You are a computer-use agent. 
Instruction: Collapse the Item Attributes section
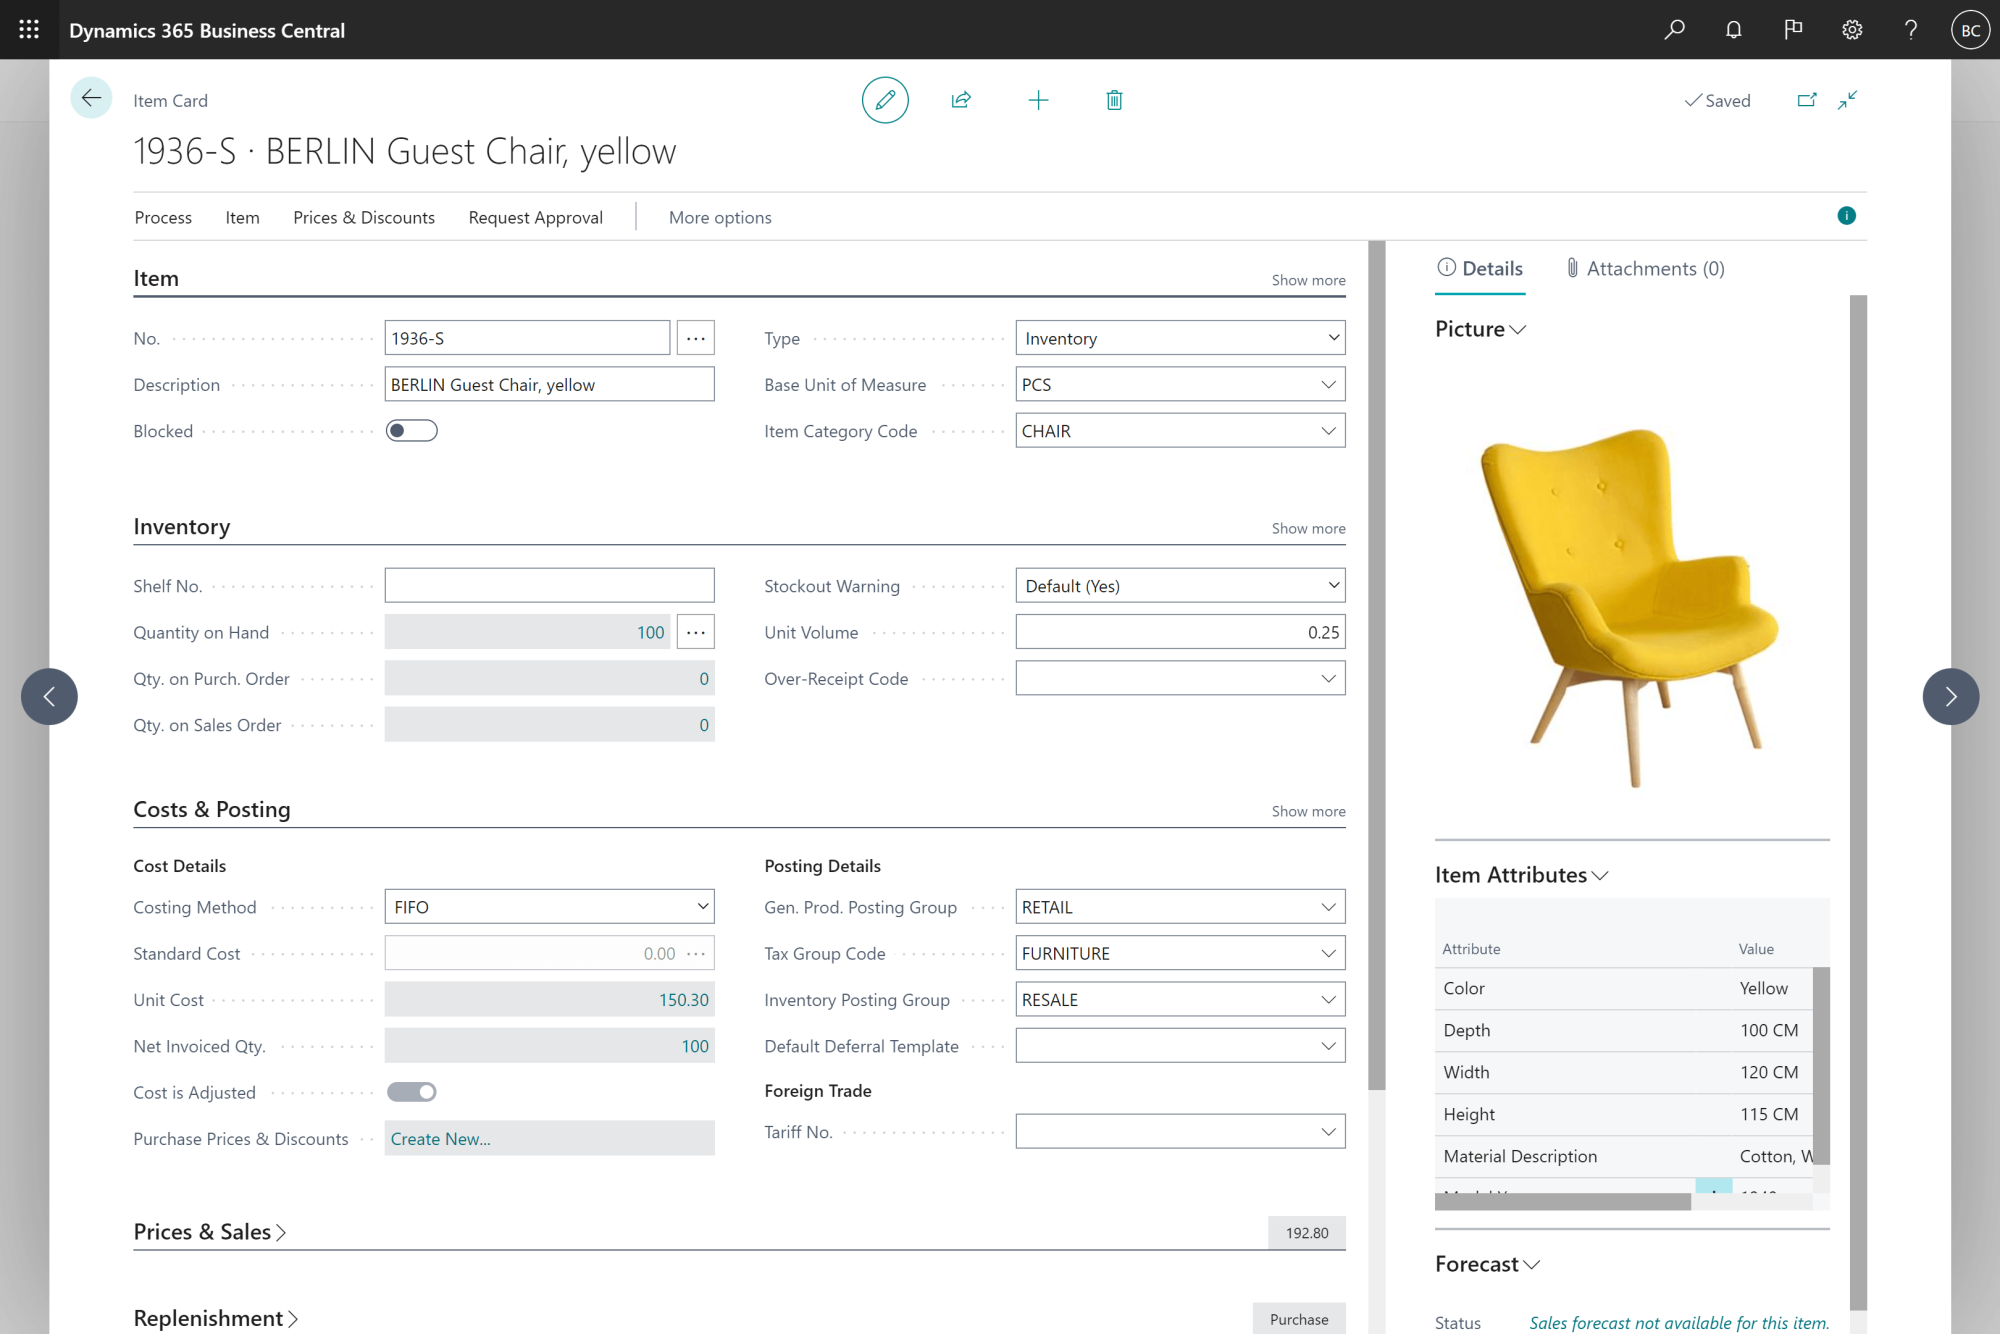point(1600,875)
